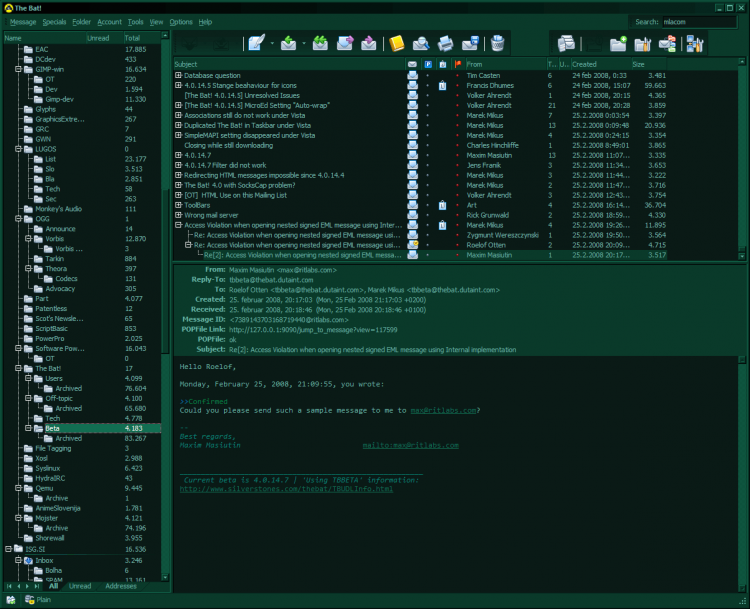Image resolution: width=750 pixels, height=609 pixels.
Task: Print the current message
Action: point(445,43)
